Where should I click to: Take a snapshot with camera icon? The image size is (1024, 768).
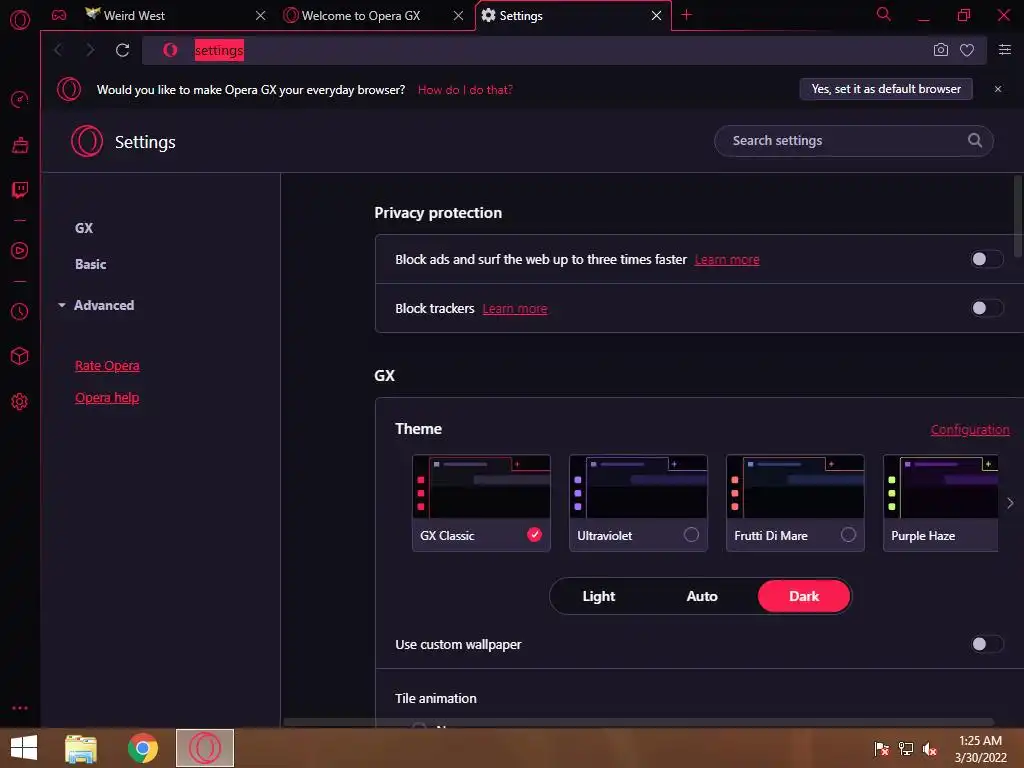coord(940,50)
